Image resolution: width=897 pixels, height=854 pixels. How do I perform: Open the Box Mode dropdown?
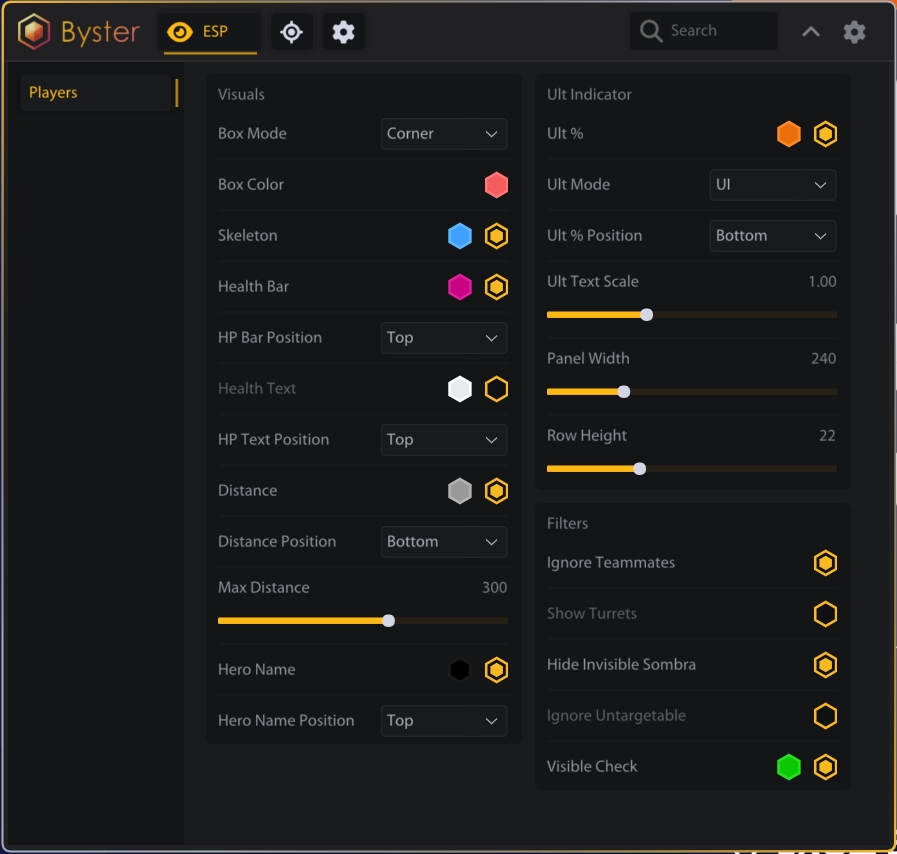pos(443,133)
